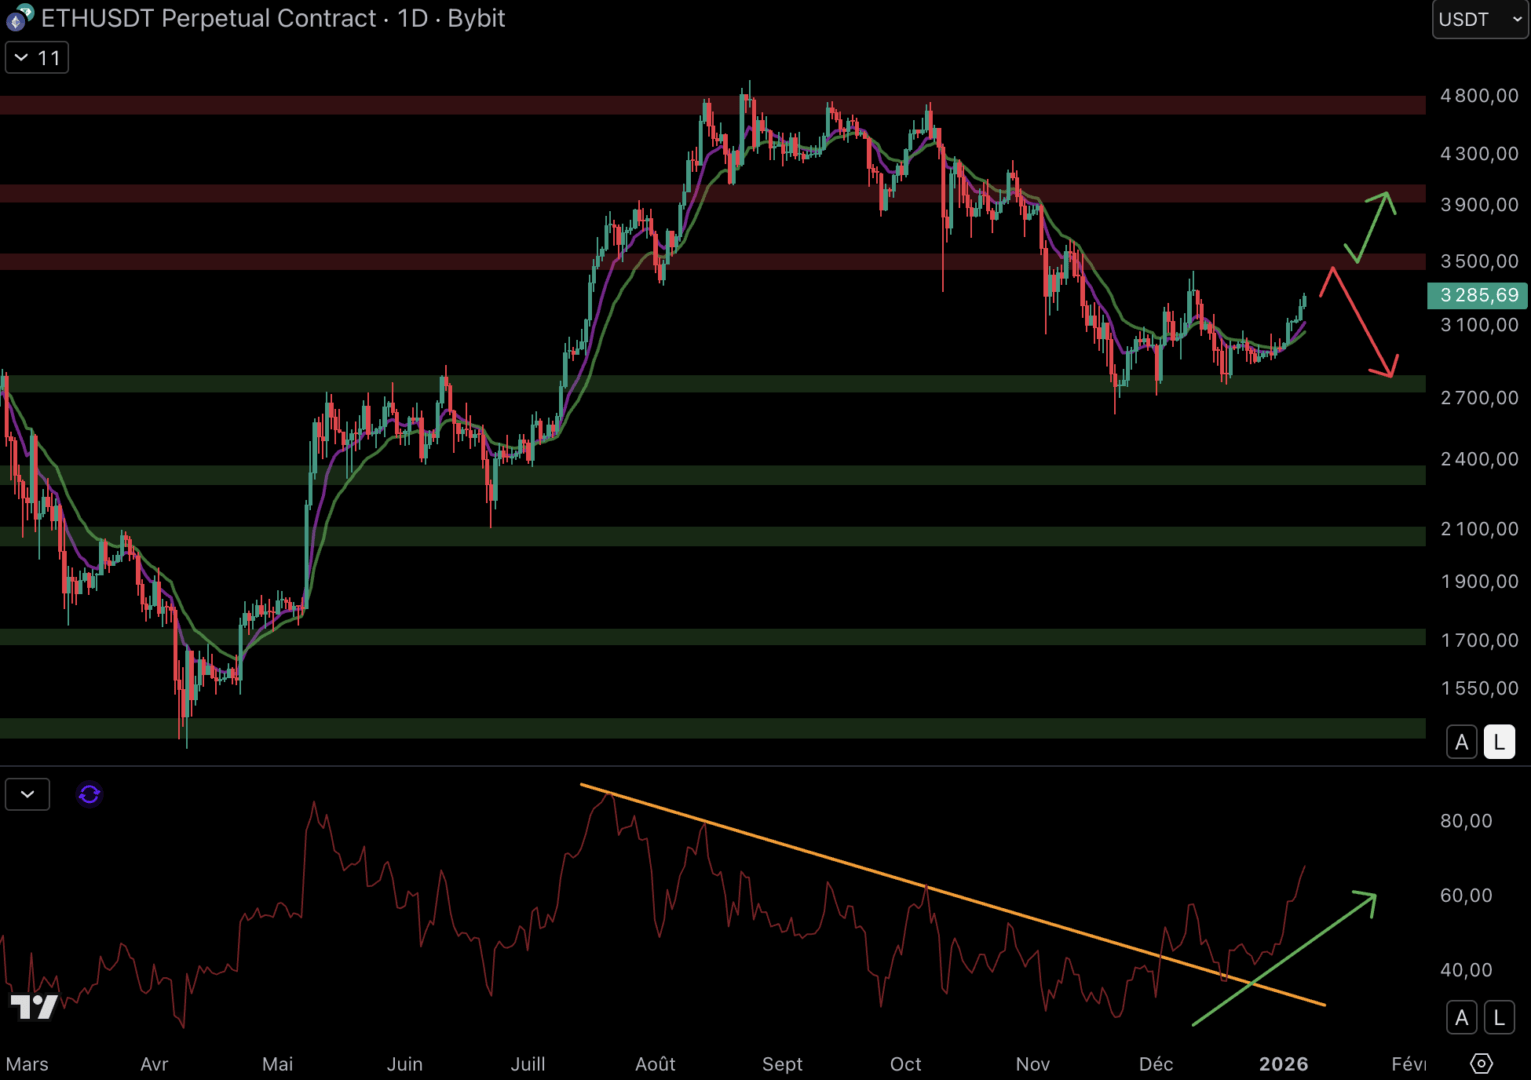Click the '2026' label on the time axis
The height and width of the screenshot is (1080, 1531).
click(x=1283, y=1064)
